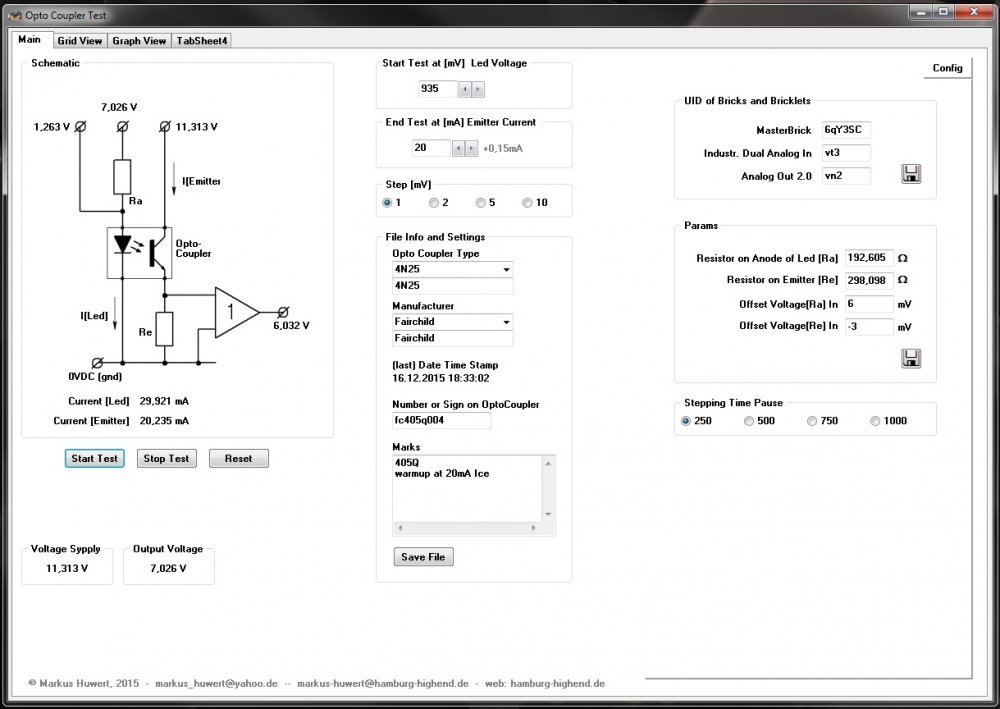
Task: Open the Graph View tab
Action: click(139, 41)
